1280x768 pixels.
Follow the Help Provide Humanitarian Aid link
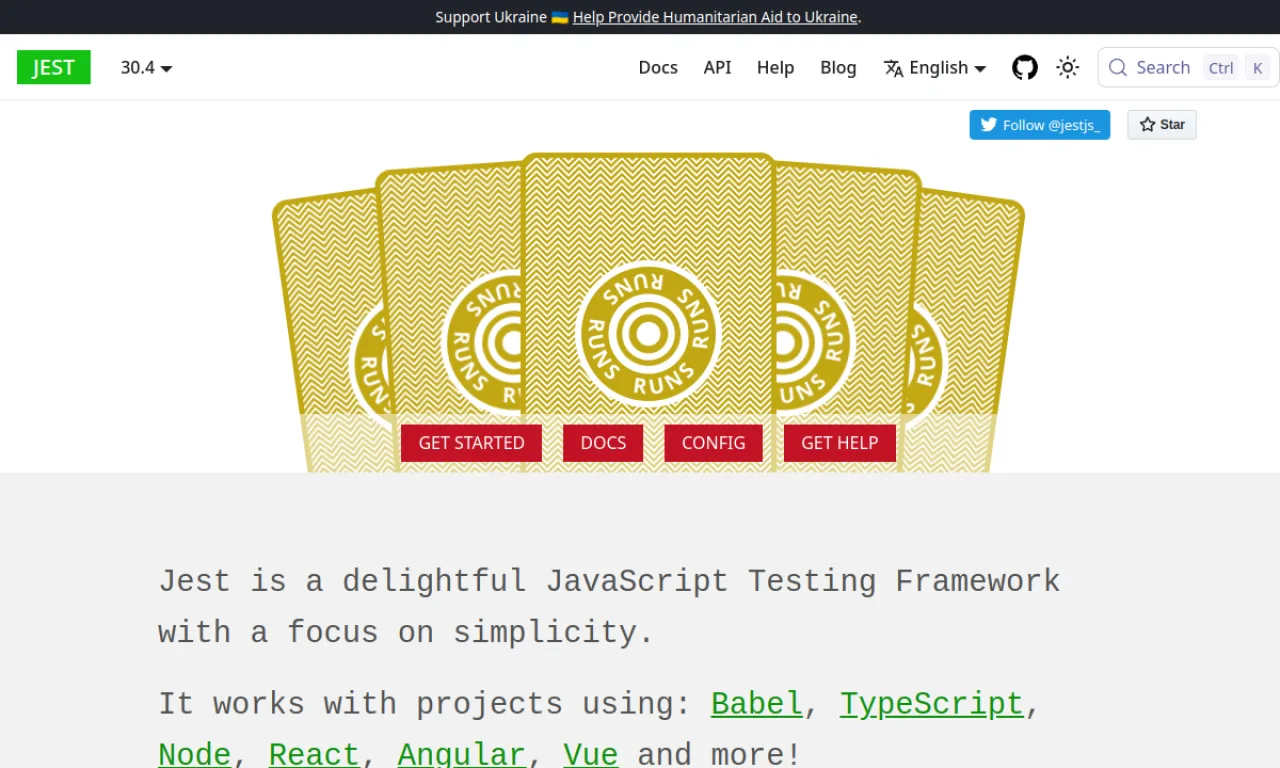[715, 17]
